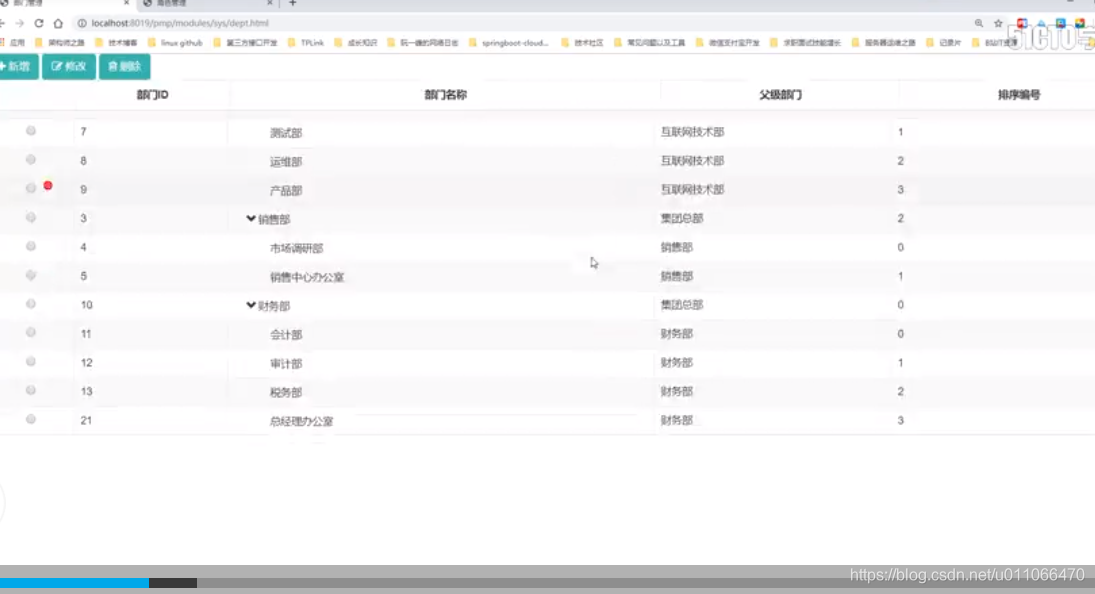Seek the video progress bar at bottom

[548, 582]
